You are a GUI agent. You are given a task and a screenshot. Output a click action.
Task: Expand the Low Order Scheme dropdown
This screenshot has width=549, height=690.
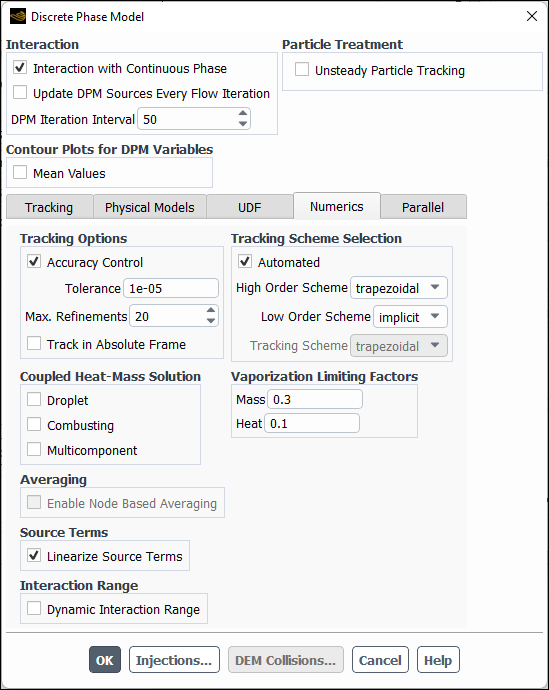[x=410, y=317]
